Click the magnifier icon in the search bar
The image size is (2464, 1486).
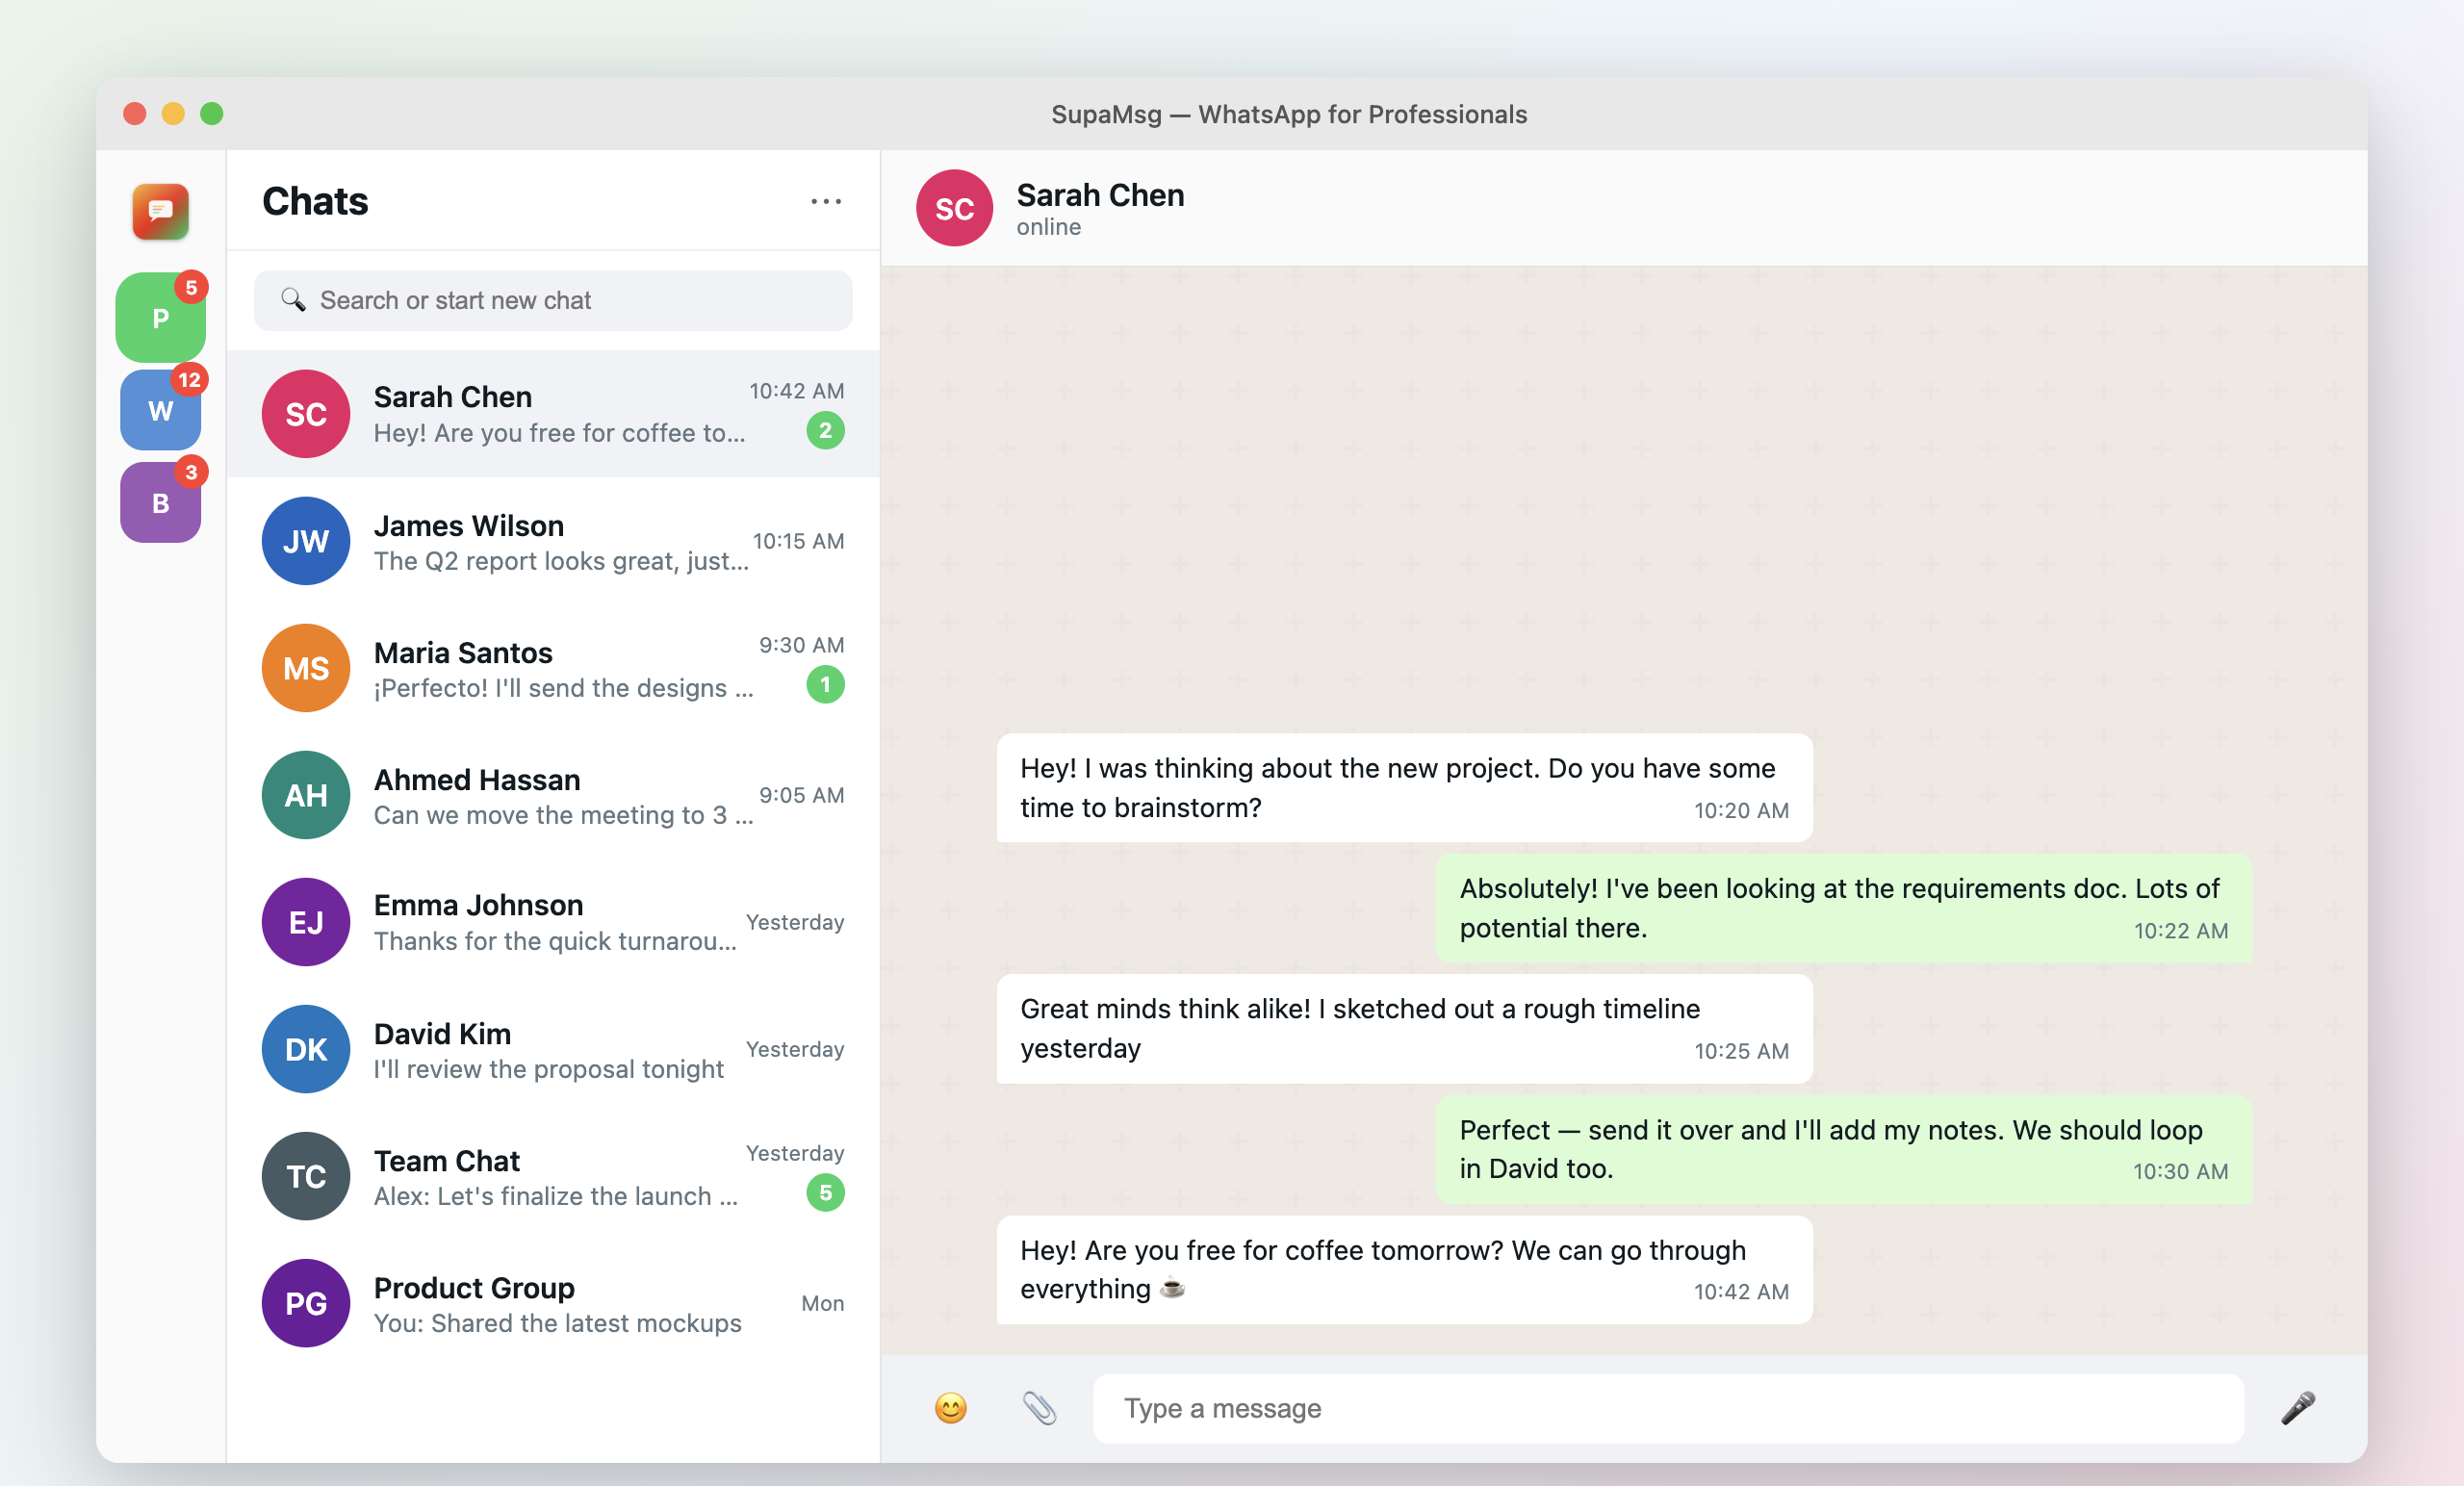click(294, 300)
